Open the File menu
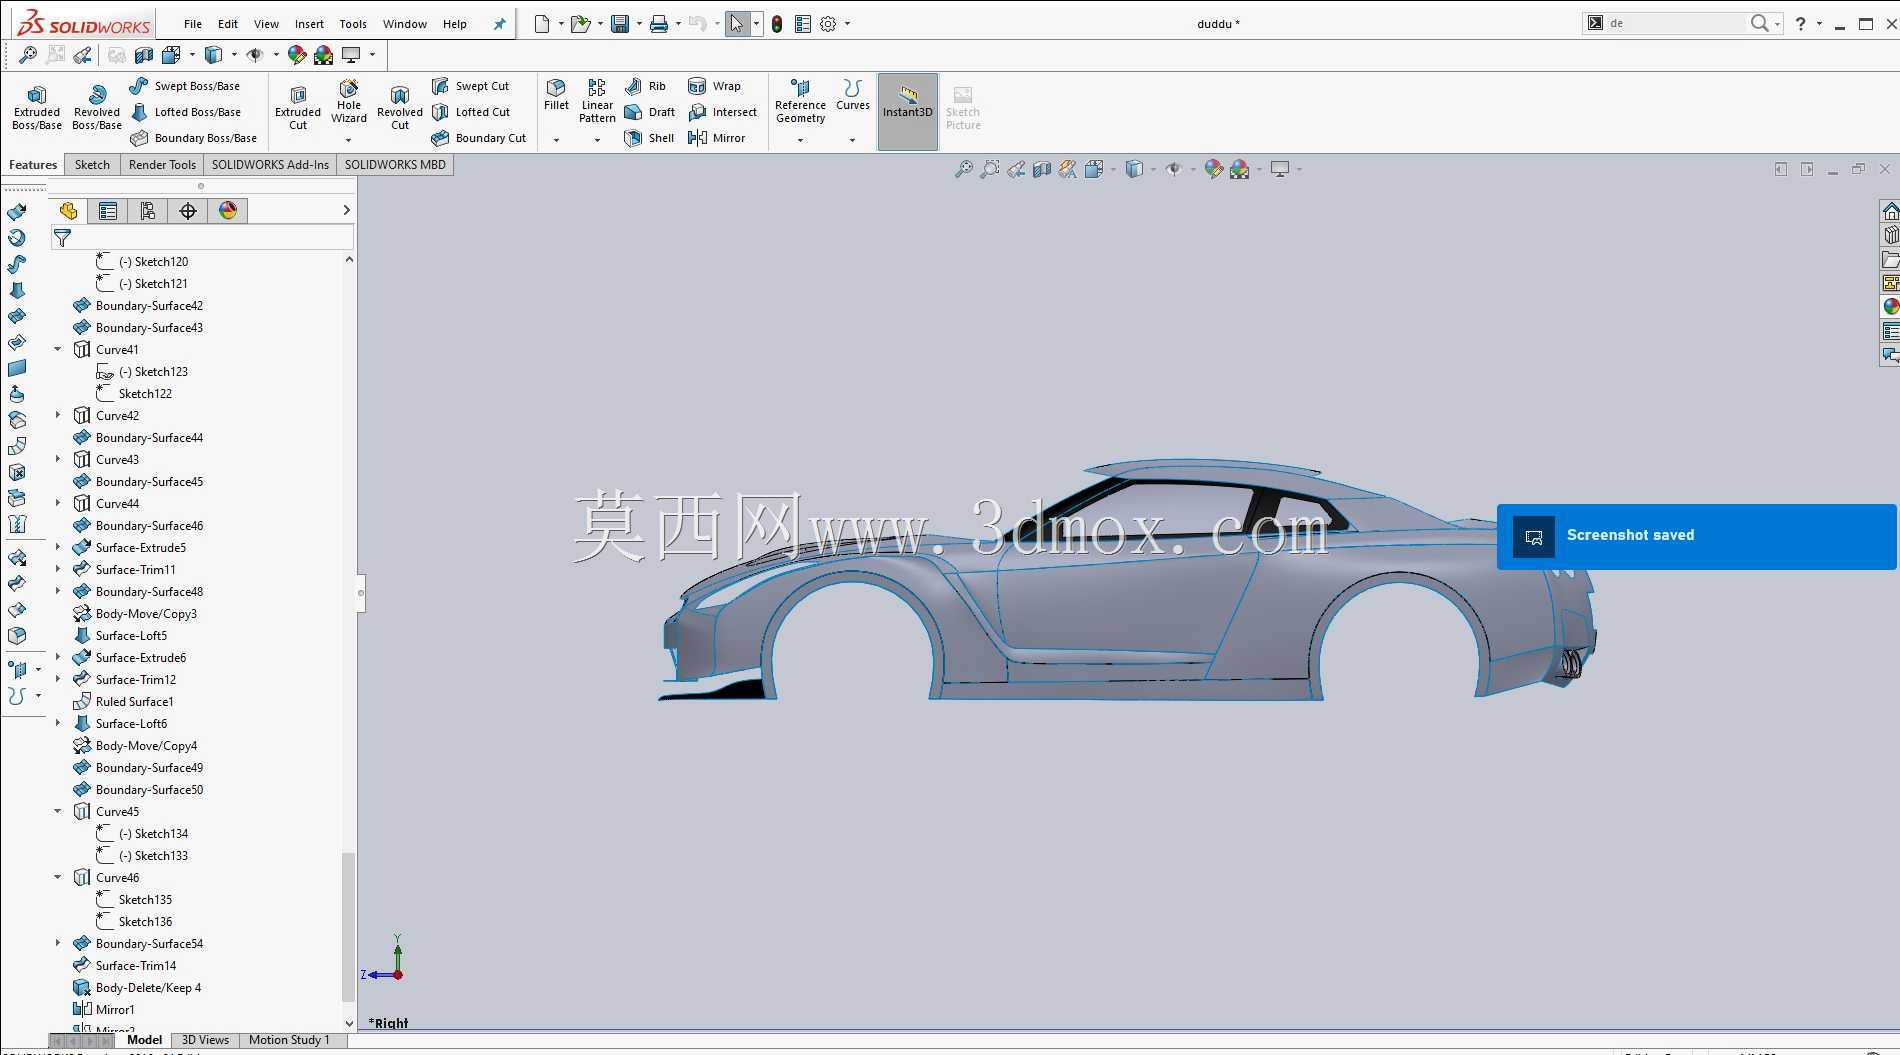 193,24
